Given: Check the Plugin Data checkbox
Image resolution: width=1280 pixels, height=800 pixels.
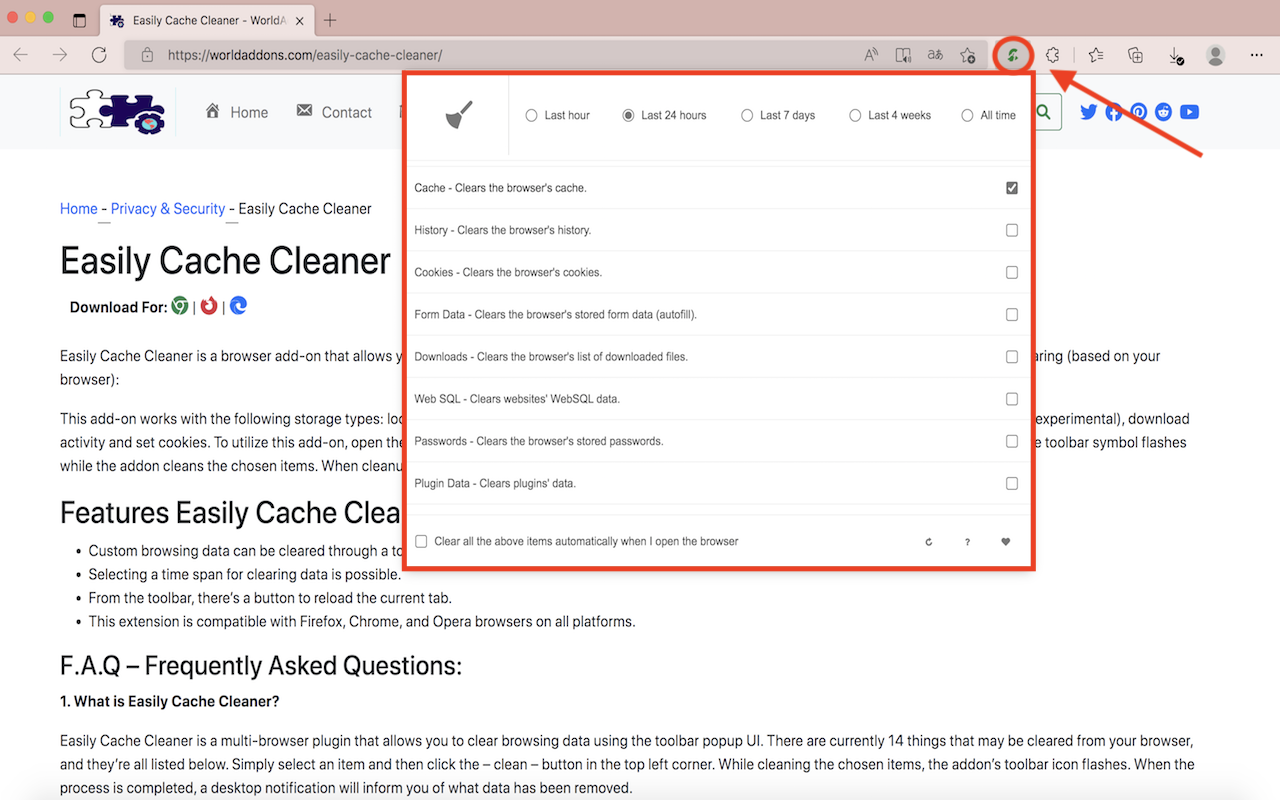Looking at the screenshot, I should (x=1012, y=483).
